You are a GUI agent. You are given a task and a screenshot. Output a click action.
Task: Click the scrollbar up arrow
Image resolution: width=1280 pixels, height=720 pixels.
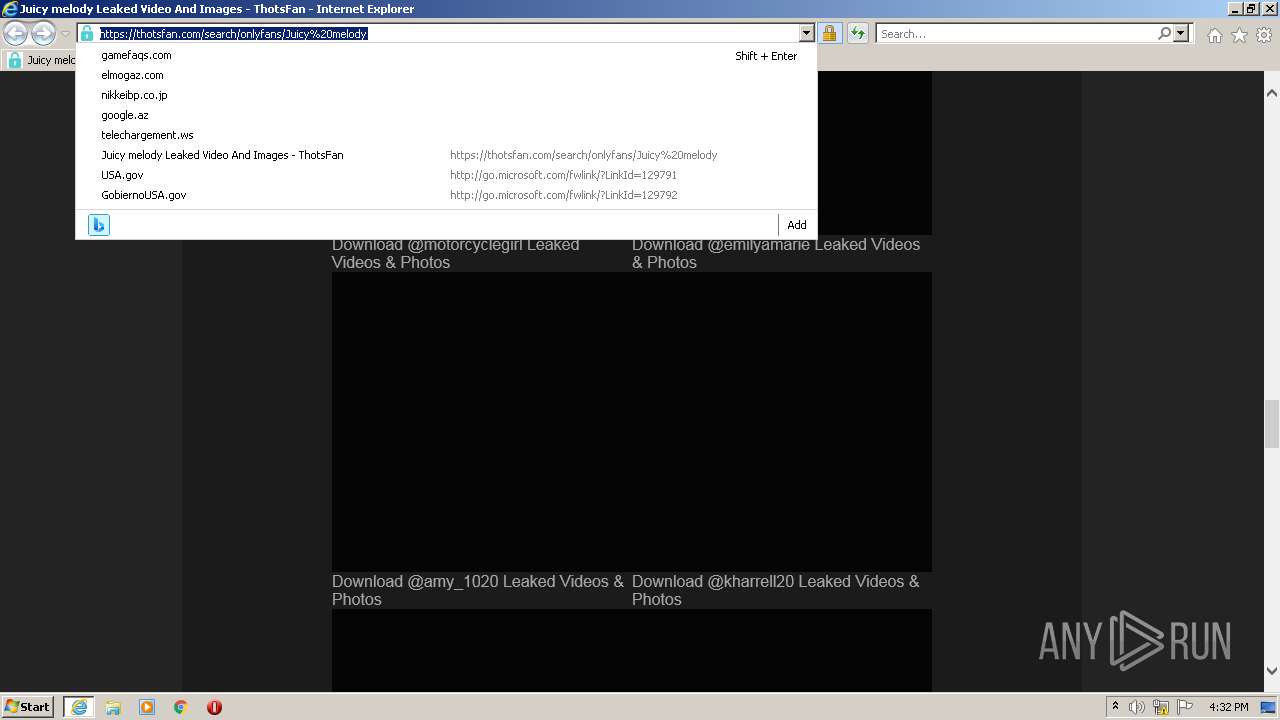(1272, 93)
